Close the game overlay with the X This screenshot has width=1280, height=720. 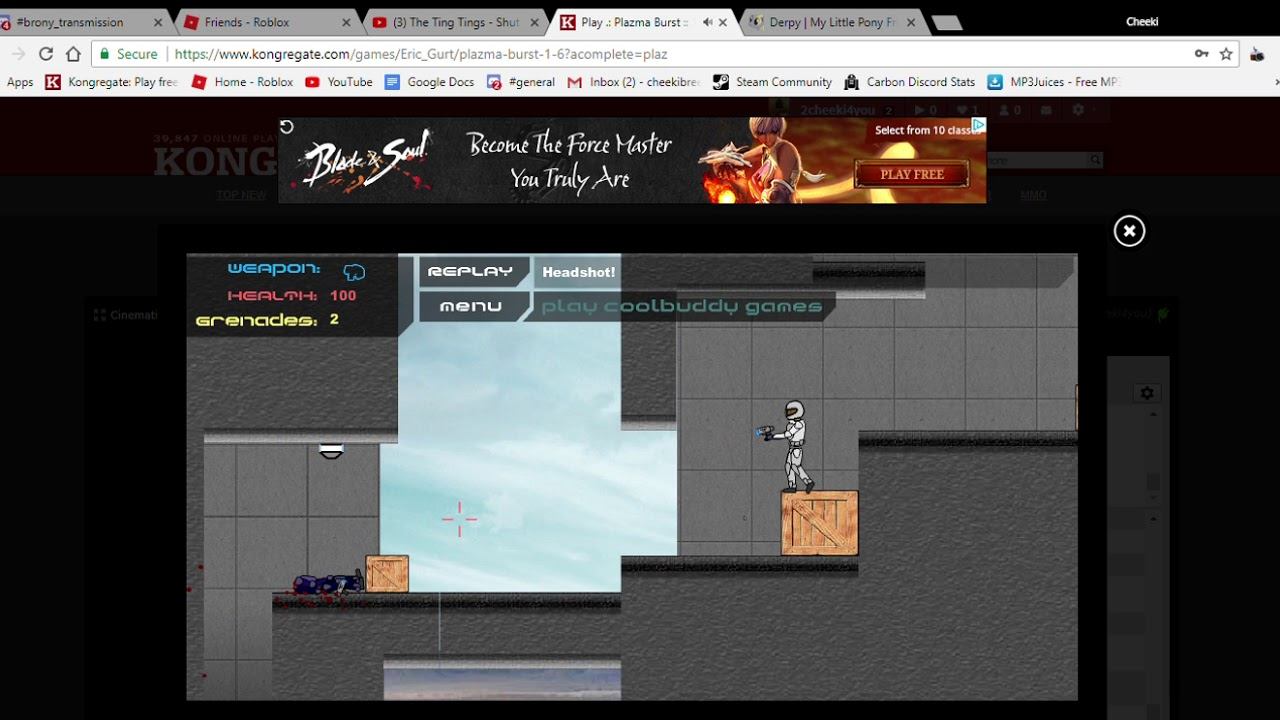tap(1129, 231)
